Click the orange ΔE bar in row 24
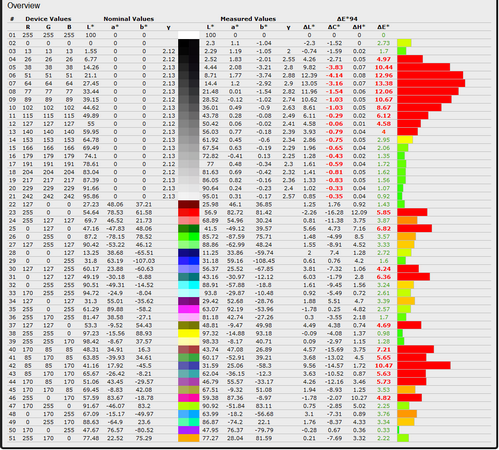This screenshot has width=499, height=450. point(407,220)
